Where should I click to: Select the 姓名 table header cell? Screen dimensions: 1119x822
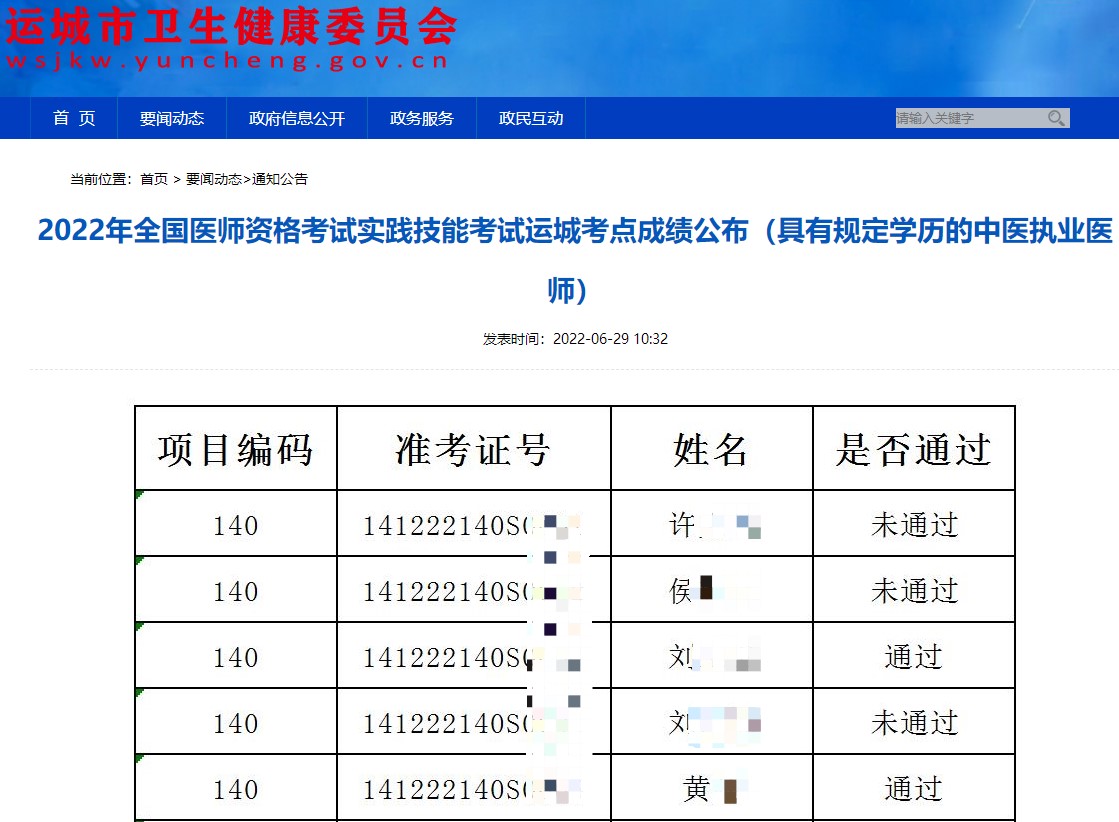[x=711, y=449]
